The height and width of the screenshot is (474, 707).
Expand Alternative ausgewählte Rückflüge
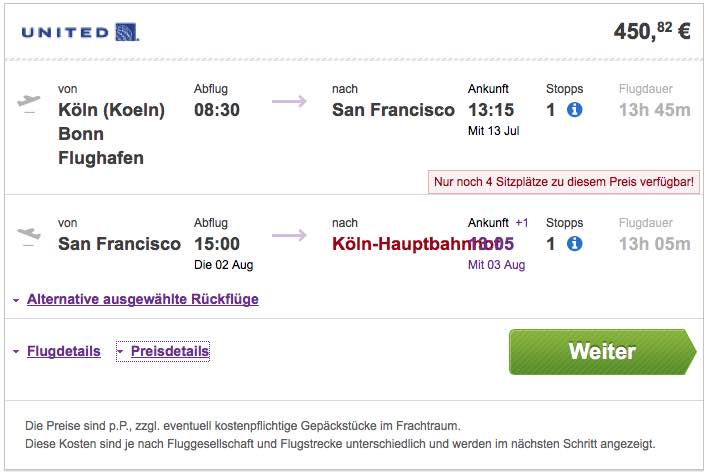142,299
